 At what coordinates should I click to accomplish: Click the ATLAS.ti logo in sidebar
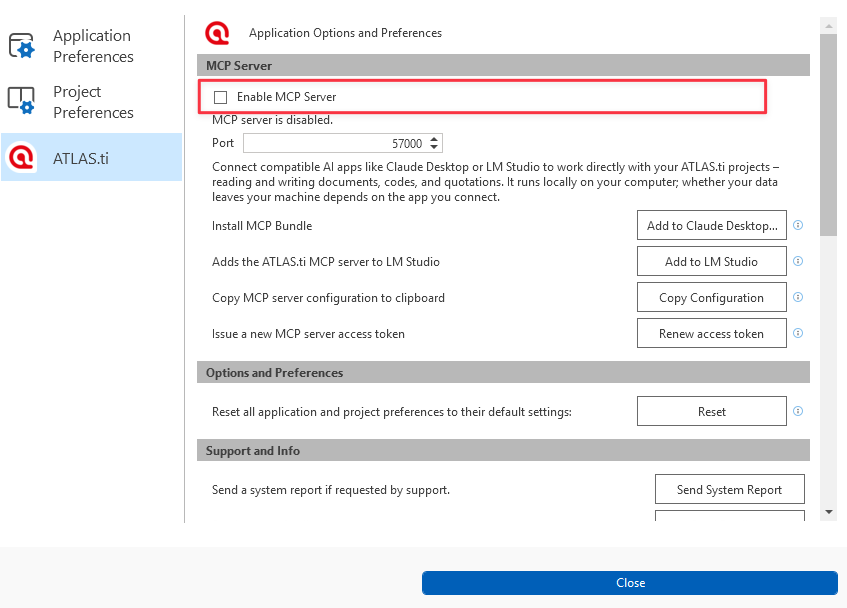click(x=22, y=157)
